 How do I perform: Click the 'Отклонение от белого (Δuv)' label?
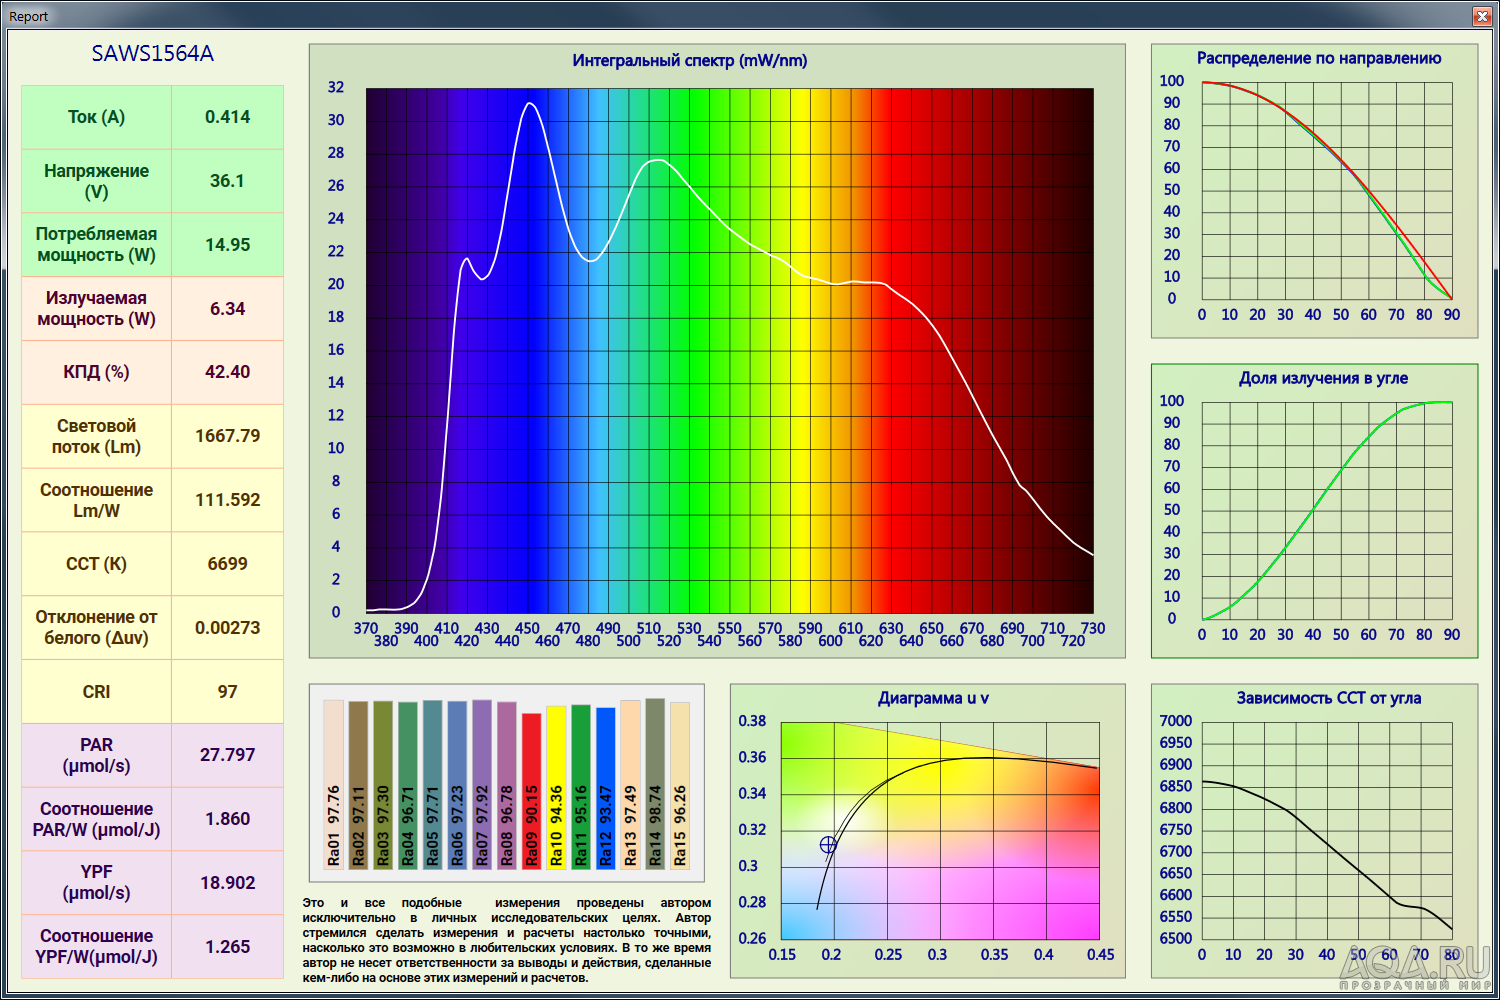[97, 628]
